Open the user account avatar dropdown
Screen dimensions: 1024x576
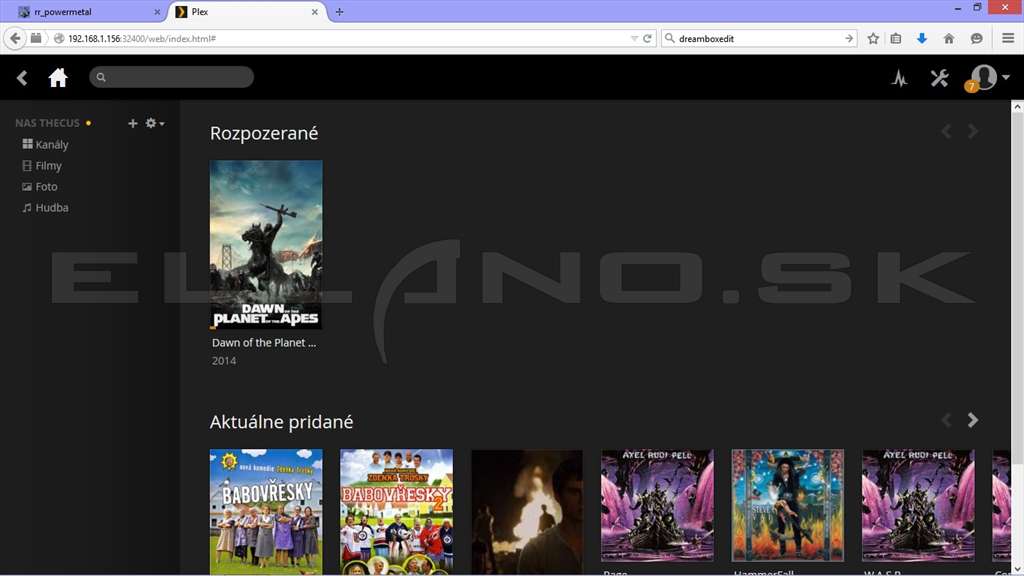click(988, 78)
